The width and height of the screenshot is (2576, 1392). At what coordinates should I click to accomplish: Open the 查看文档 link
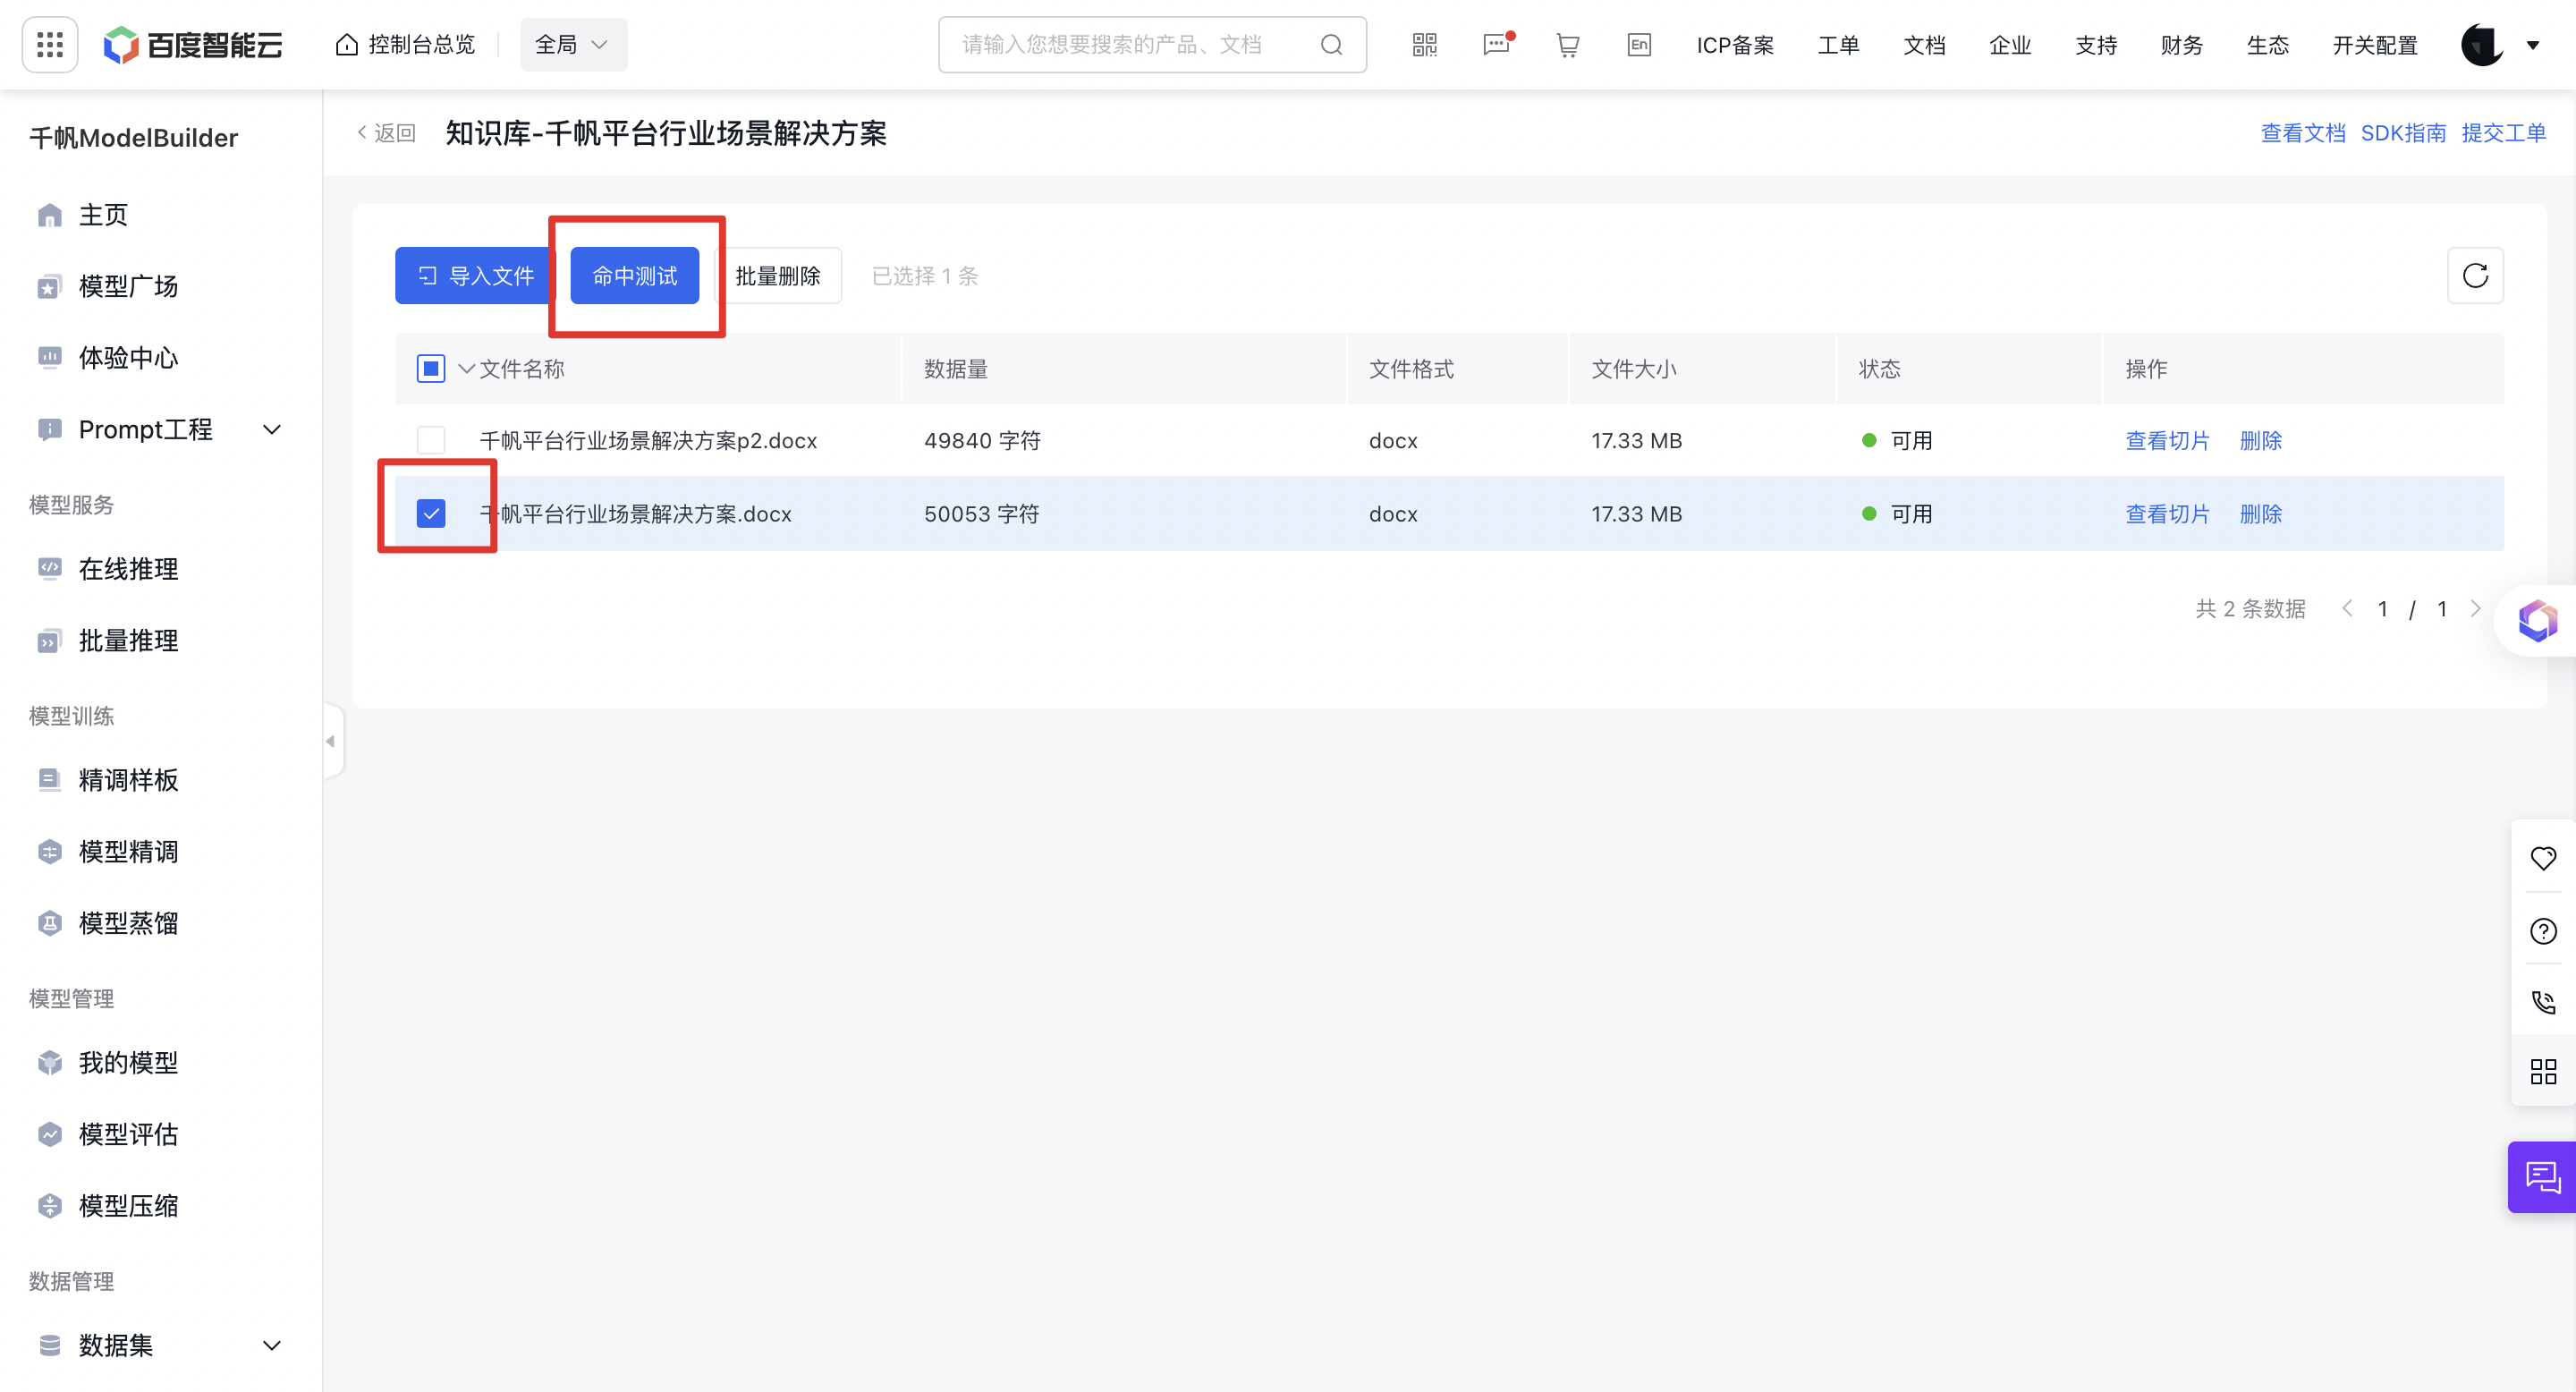pos(2303,133)
